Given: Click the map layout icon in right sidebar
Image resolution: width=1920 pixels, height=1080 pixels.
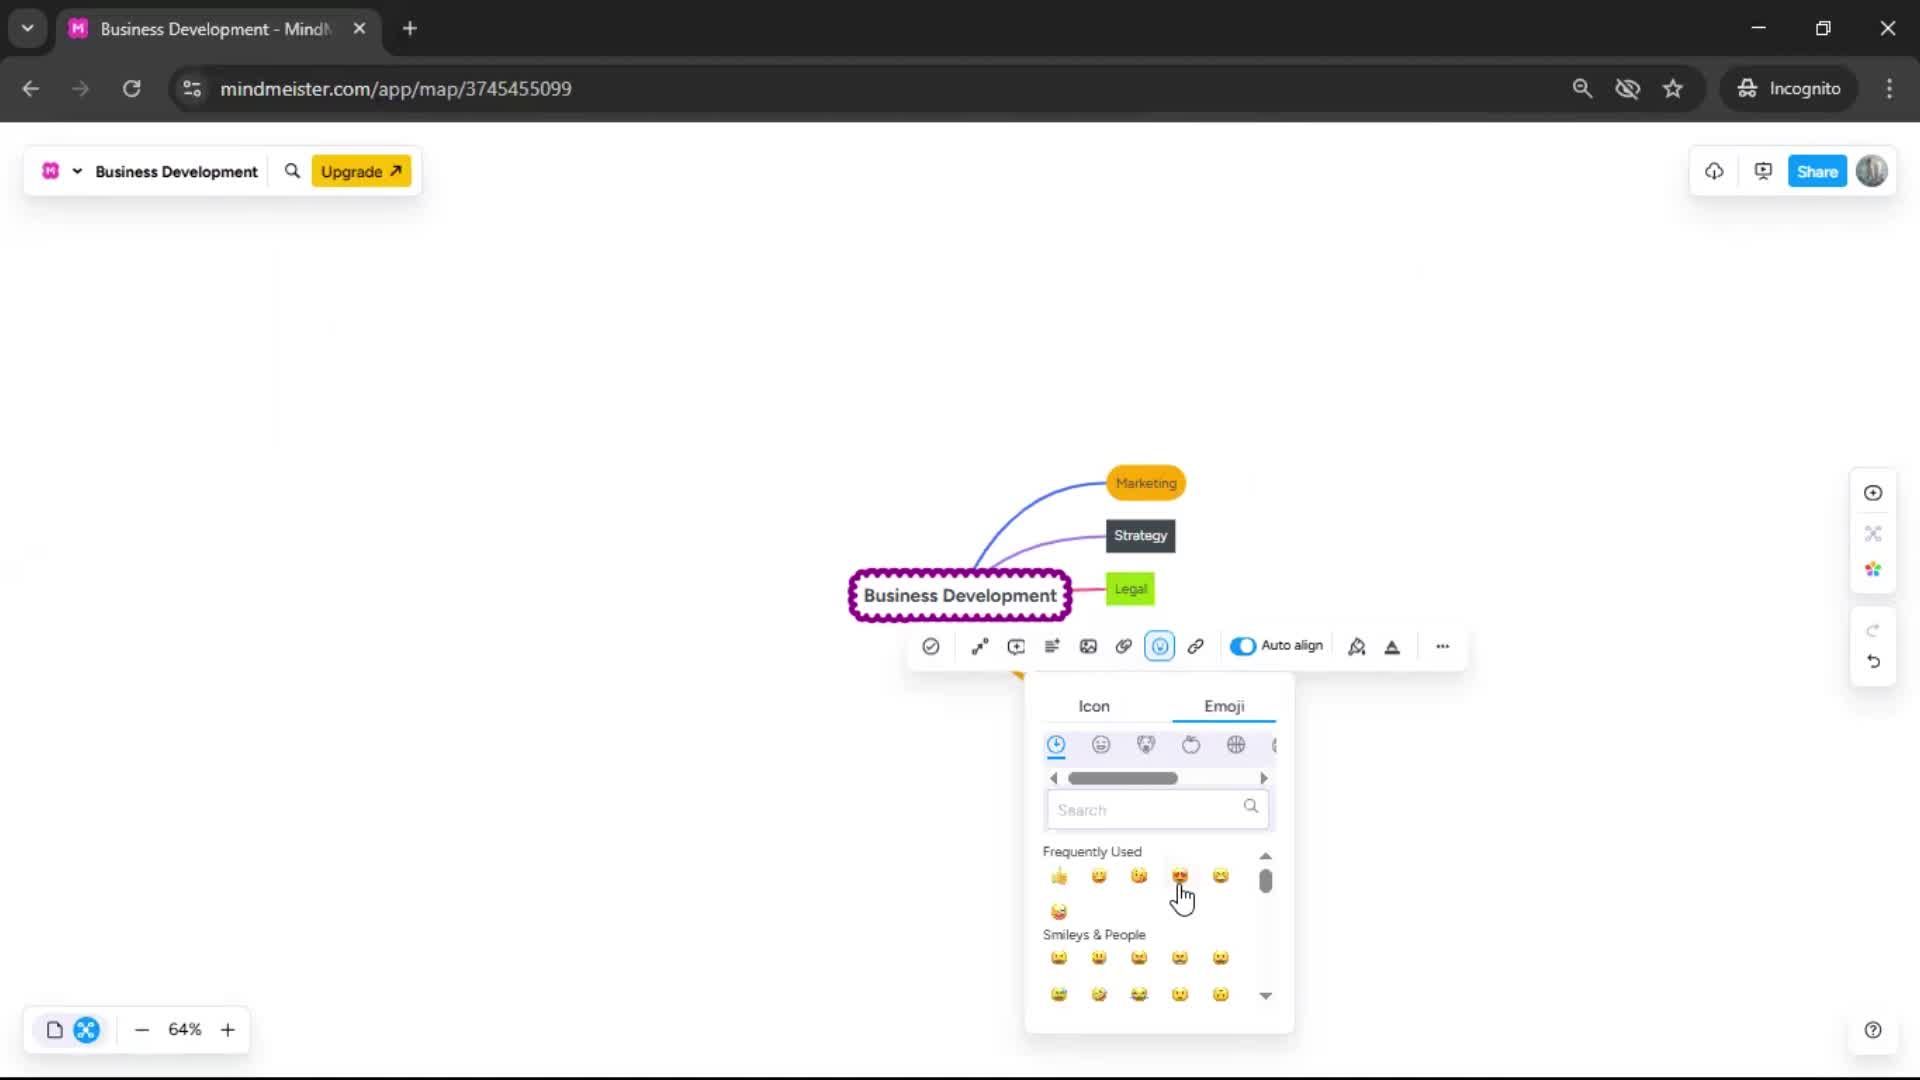Looking at the screenshot, I should (1873, 534).
